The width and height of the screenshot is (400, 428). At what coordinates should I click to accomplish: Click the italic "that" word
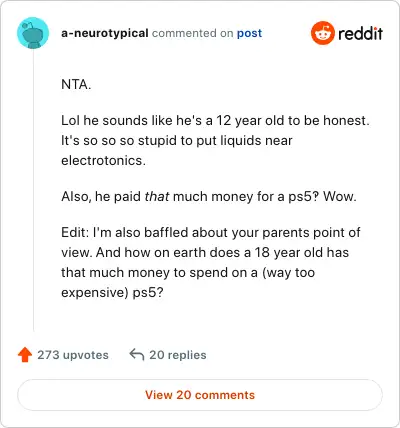[157, 196]
